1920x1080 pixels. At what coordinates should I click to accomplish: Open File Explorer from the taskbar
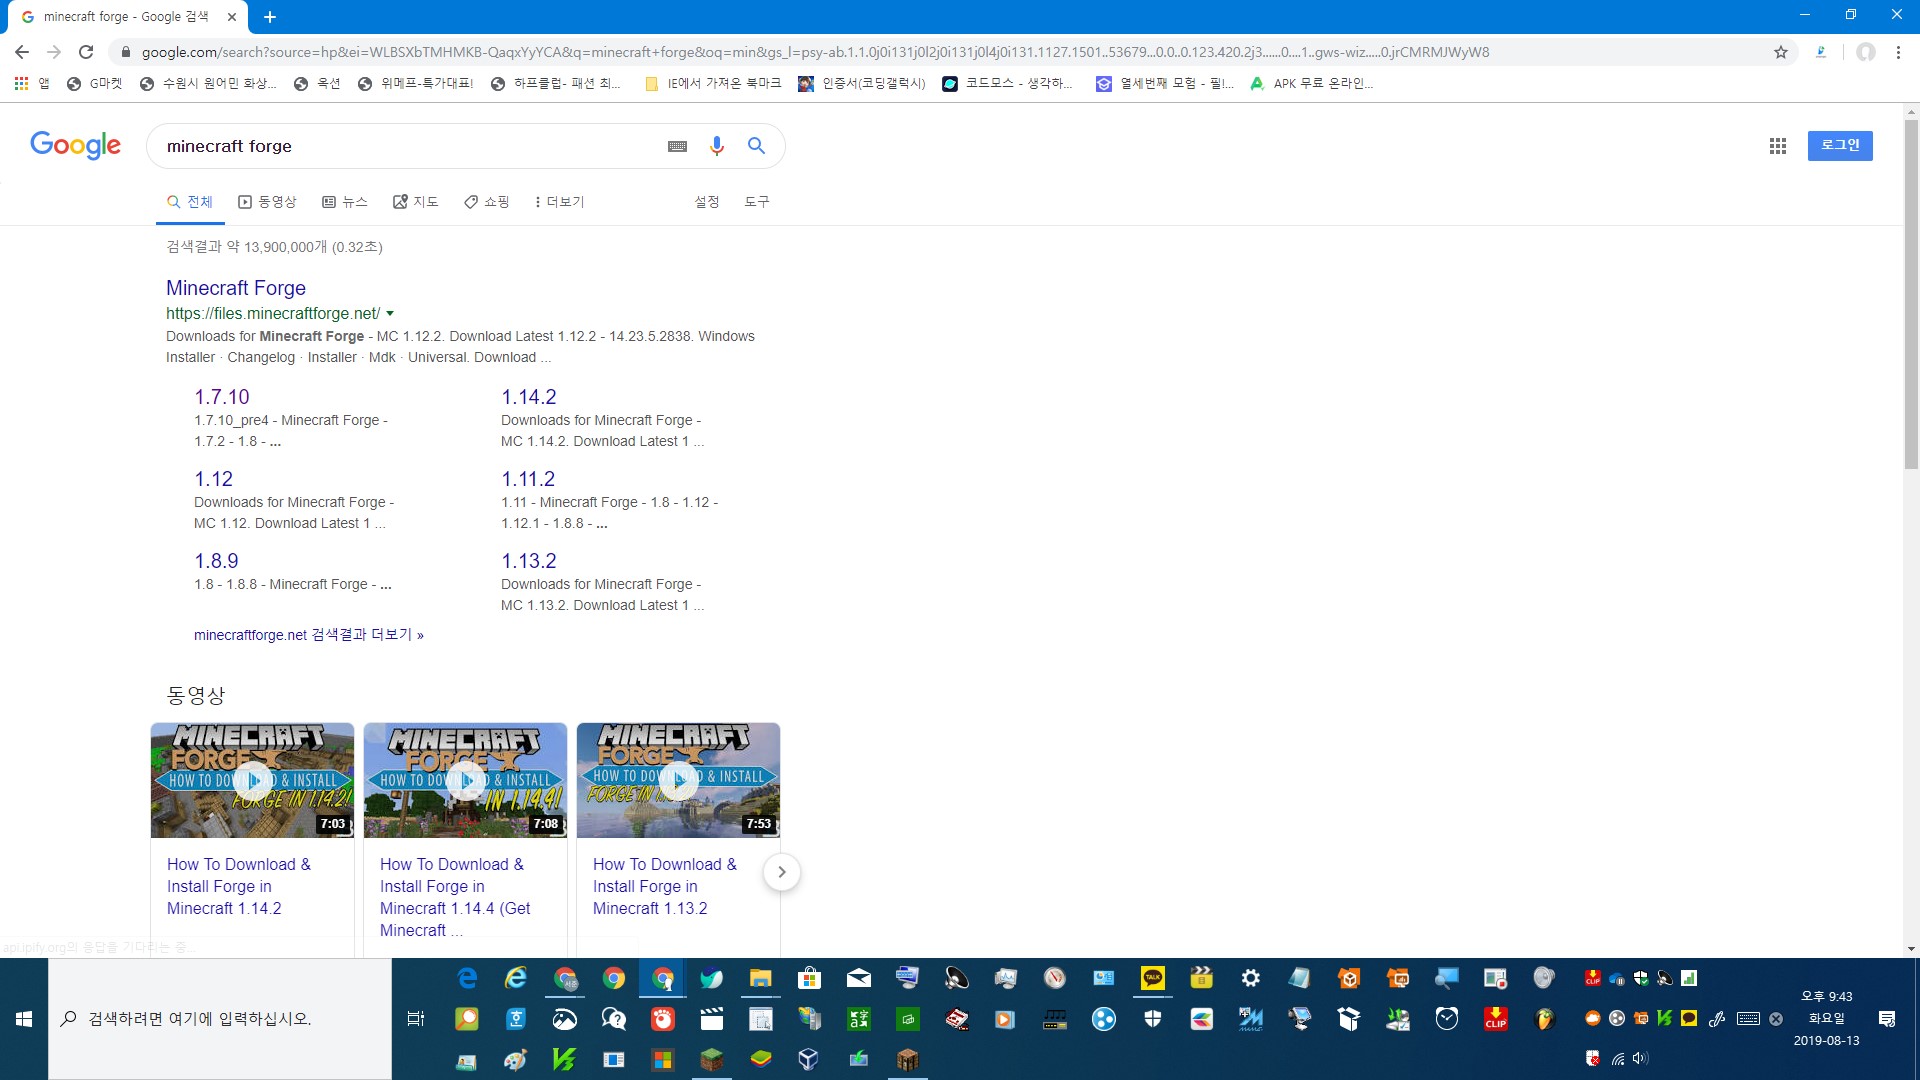click(x=760, y=978)
